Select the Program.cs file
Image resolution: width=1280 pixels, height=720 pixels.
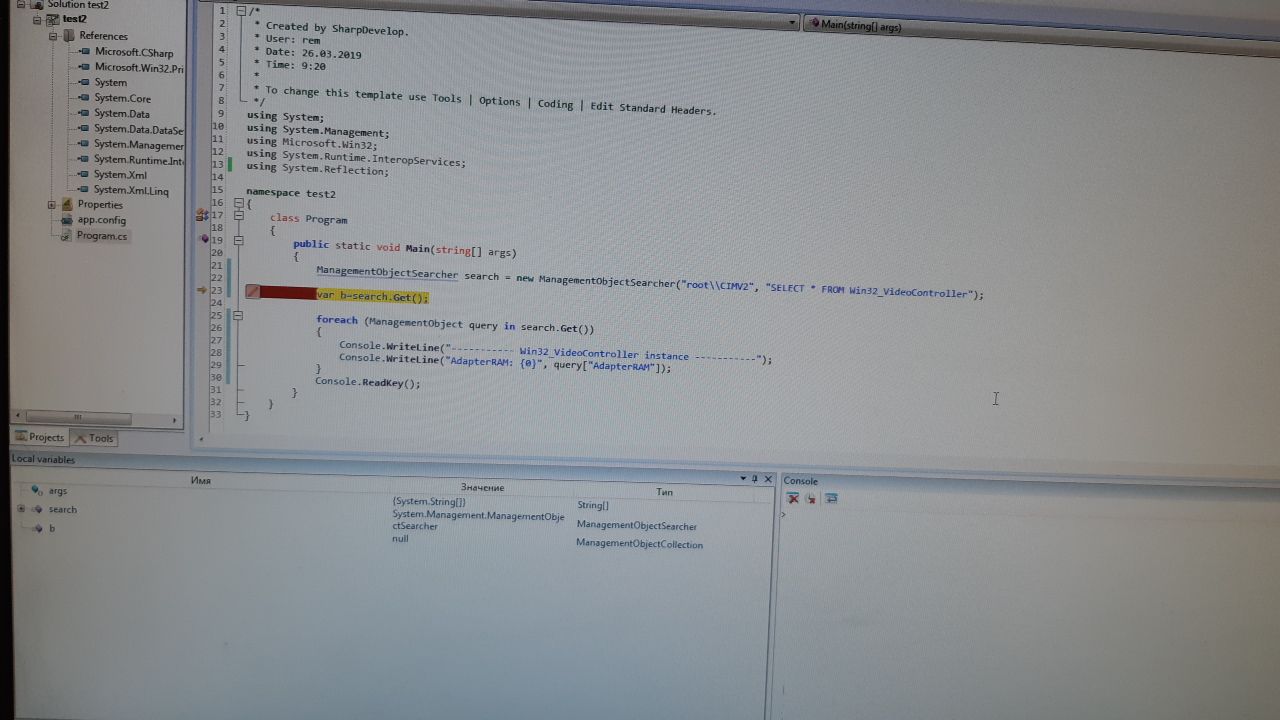coord(102,236)
